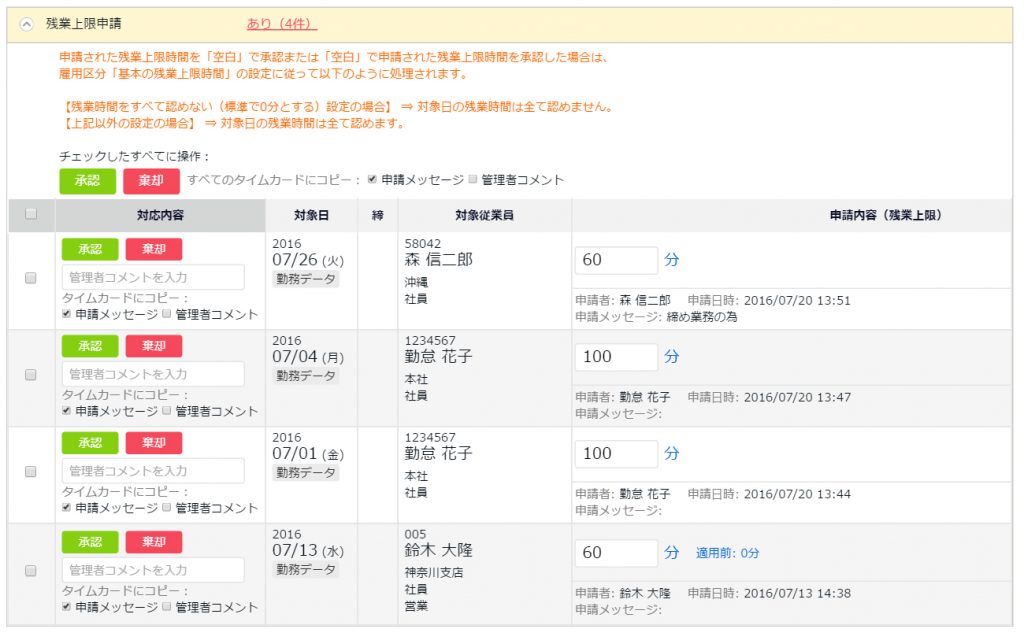Open 勤務データ for the 07/04 row
Screen dimensions: 1024x640
tap(306, 376)
